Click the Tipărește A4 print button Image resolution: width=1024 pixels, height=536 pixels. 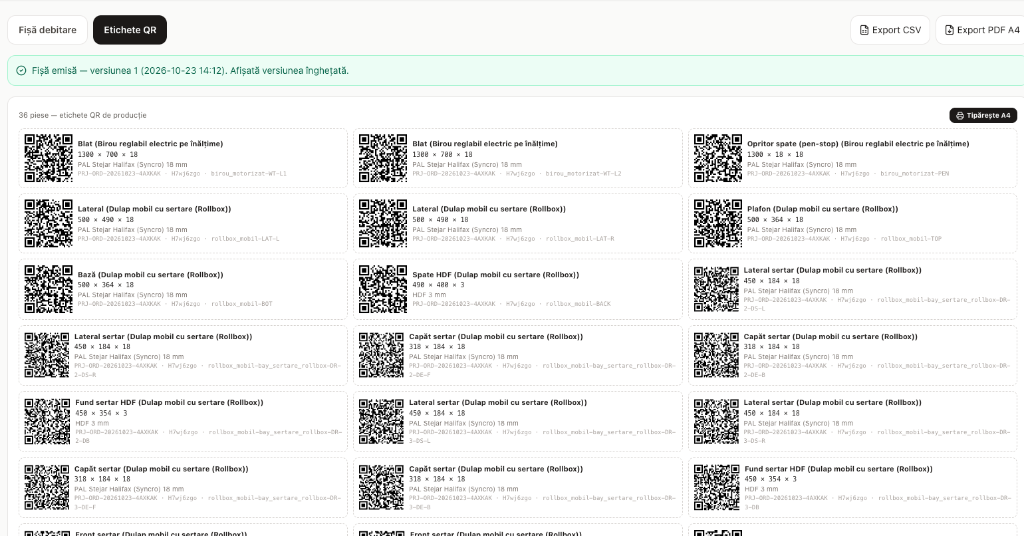pyautogui.click(x=983, y=116)
